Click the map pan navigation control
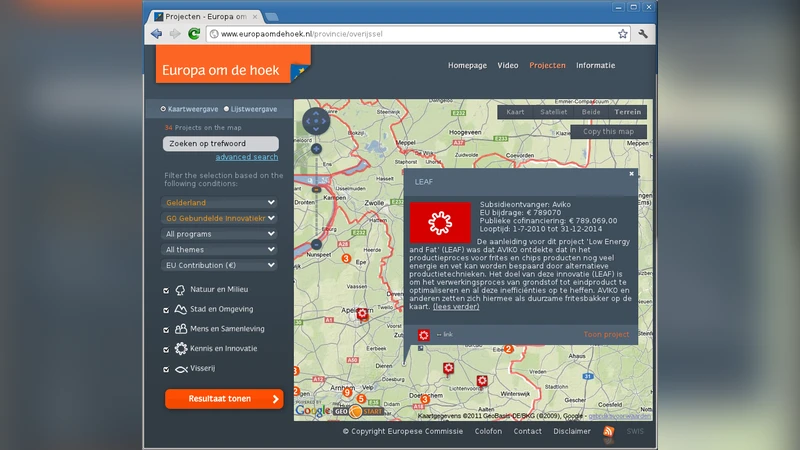Viewport: 800px width, 450px height. point(315,121)
